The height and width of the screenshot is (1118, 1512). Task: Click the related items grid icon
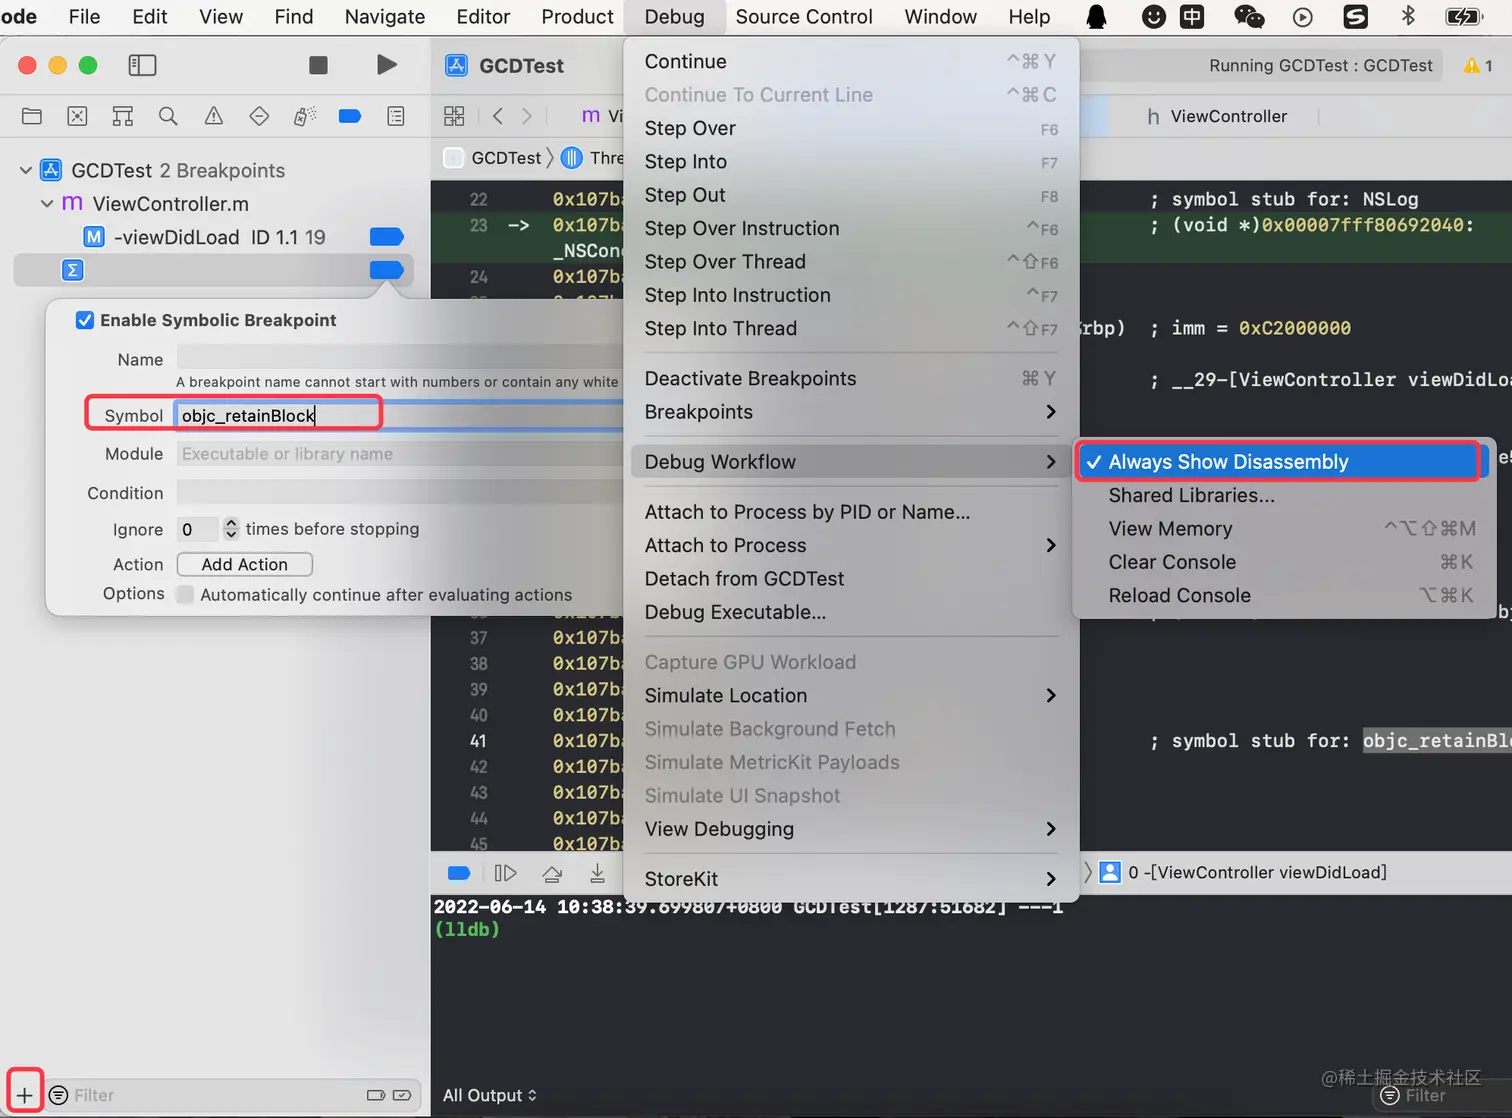[x=454, y=116]
